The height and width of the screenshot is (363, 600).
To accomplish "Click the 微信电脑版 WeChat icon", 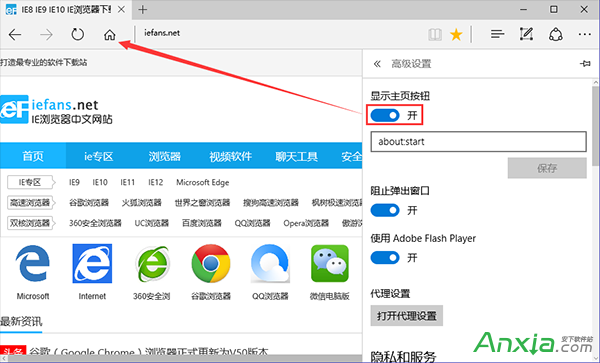I will (330, 264).
